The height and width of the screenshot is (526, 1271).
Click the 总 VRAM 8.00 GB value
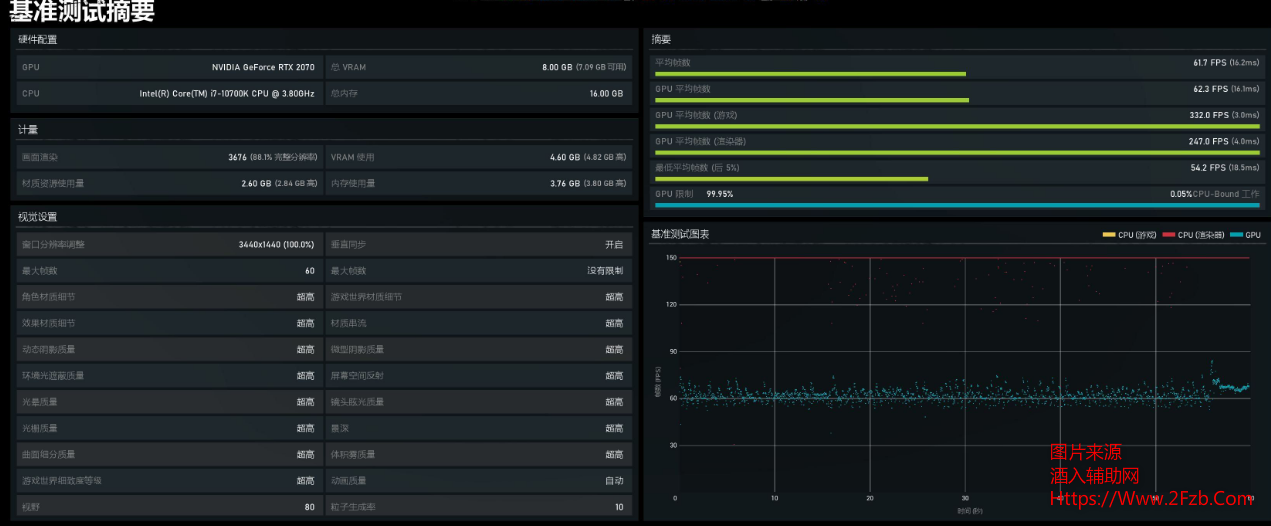[x=583, y=67]
